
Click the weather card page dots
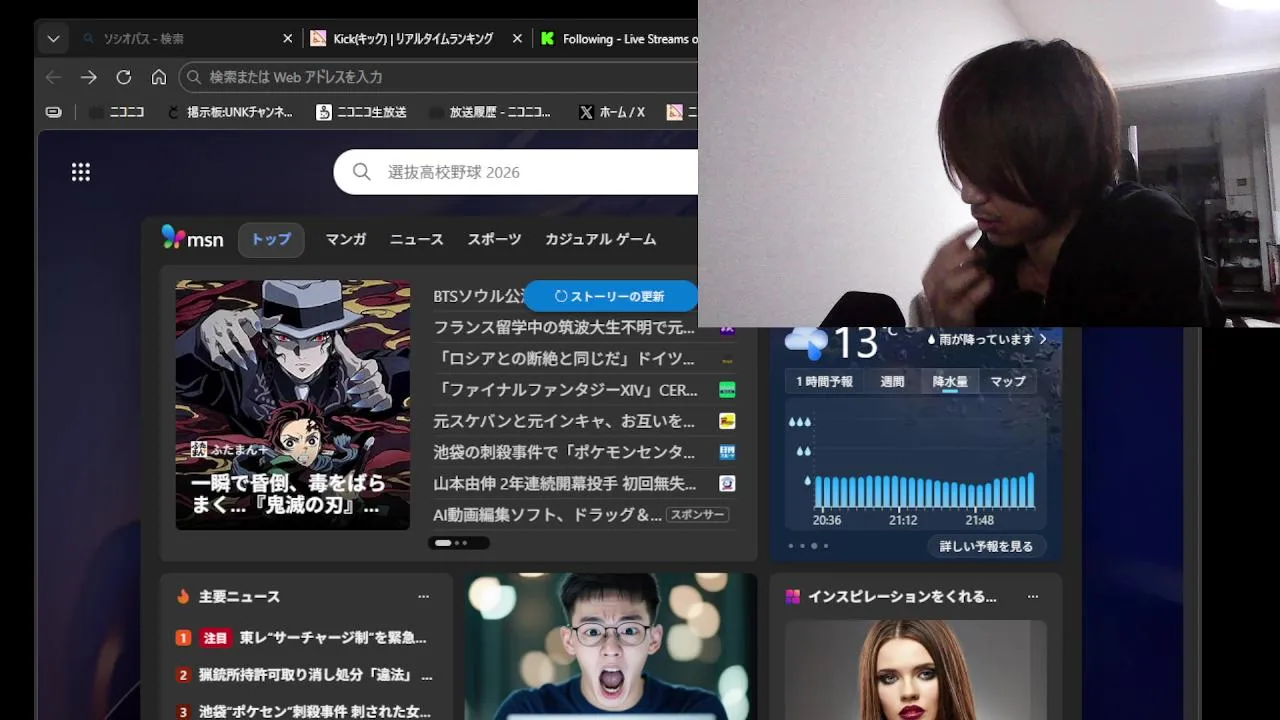[808, 546]
